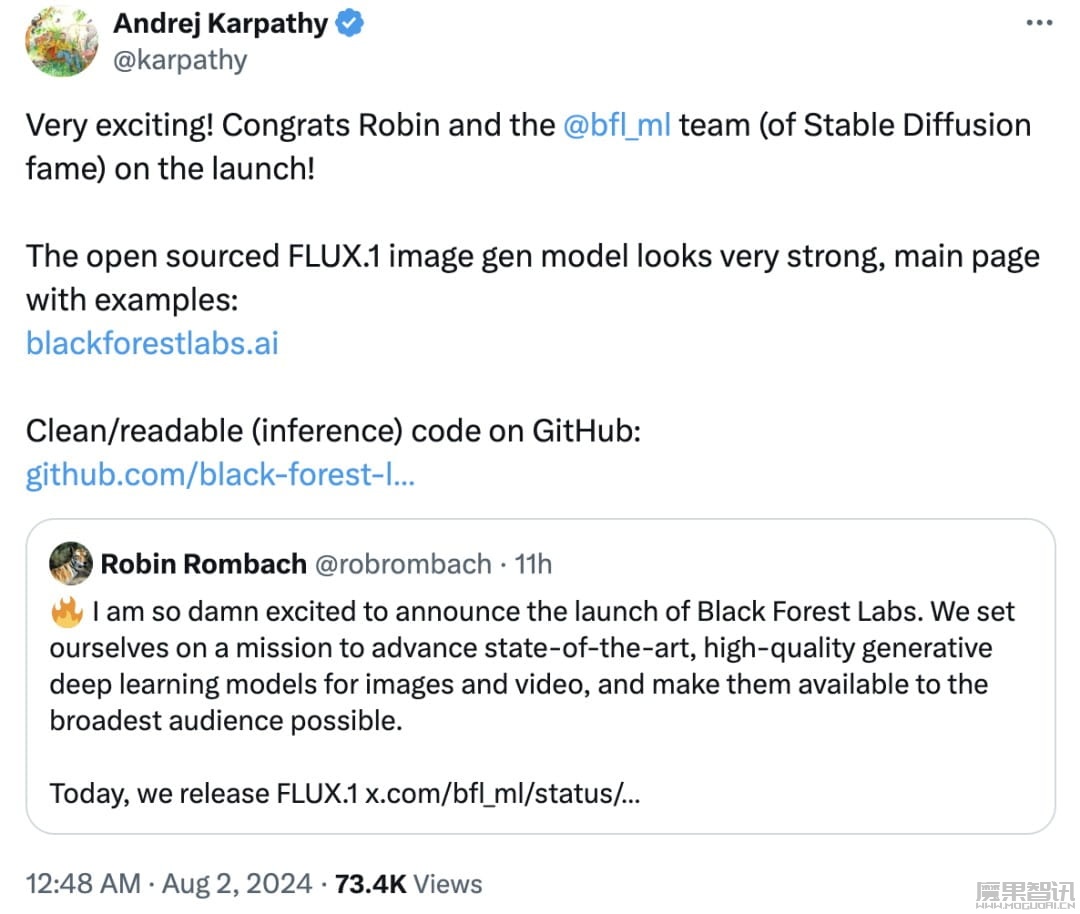The image size is (1080, 914).
Task: Click the fire emoji in quoted tweet
Action: point(67,612)
